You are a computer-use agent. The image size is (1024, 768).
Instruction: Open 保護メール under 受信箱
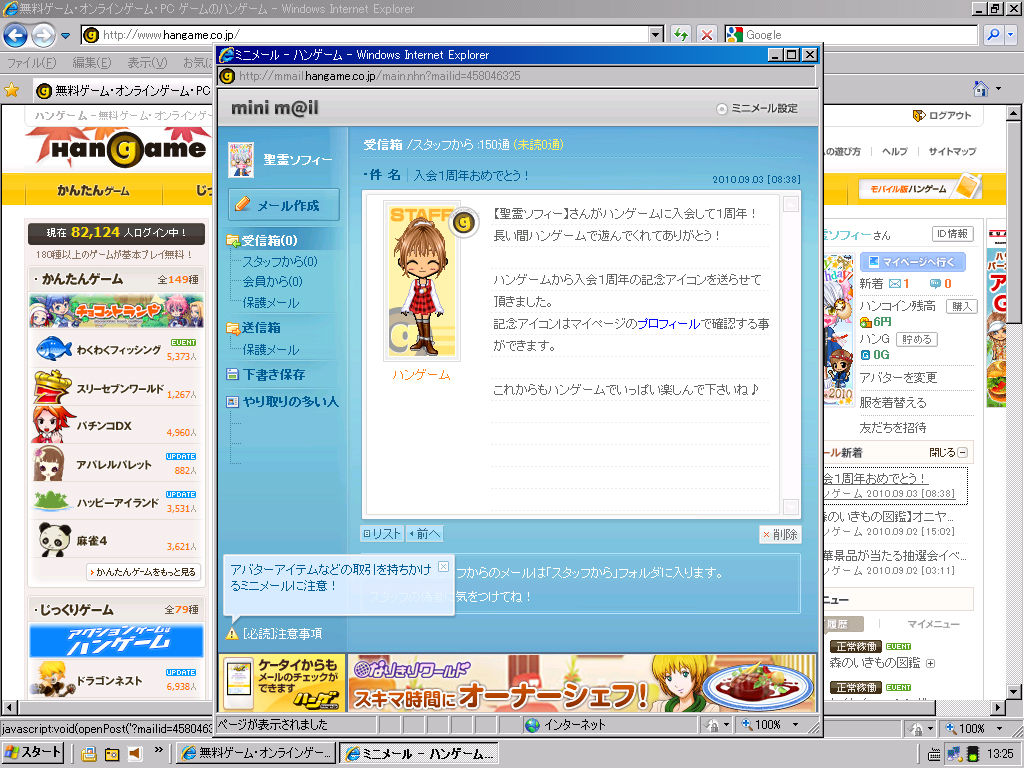pyautogui.click(x=271, y=302)
